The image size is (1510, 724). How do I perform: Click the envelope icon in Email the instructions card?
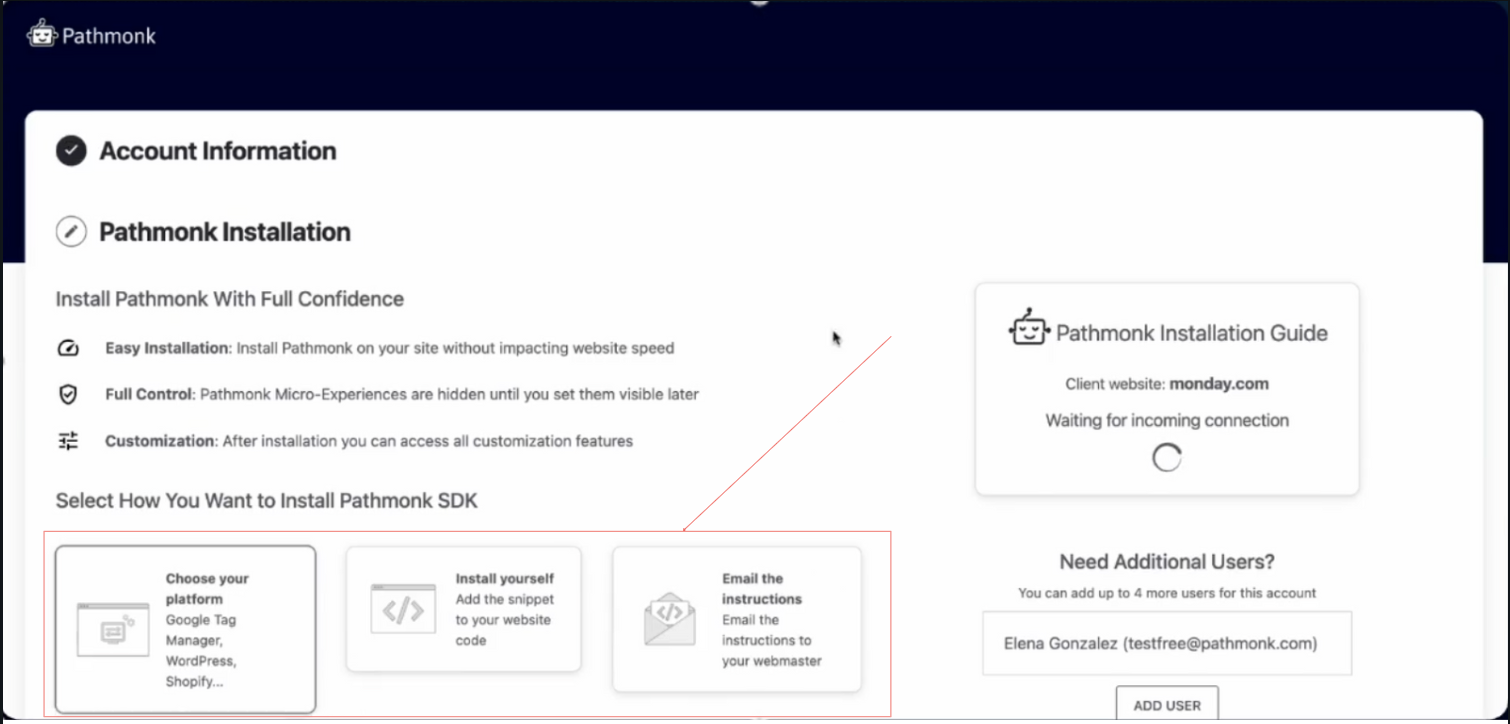click(669, 619)
